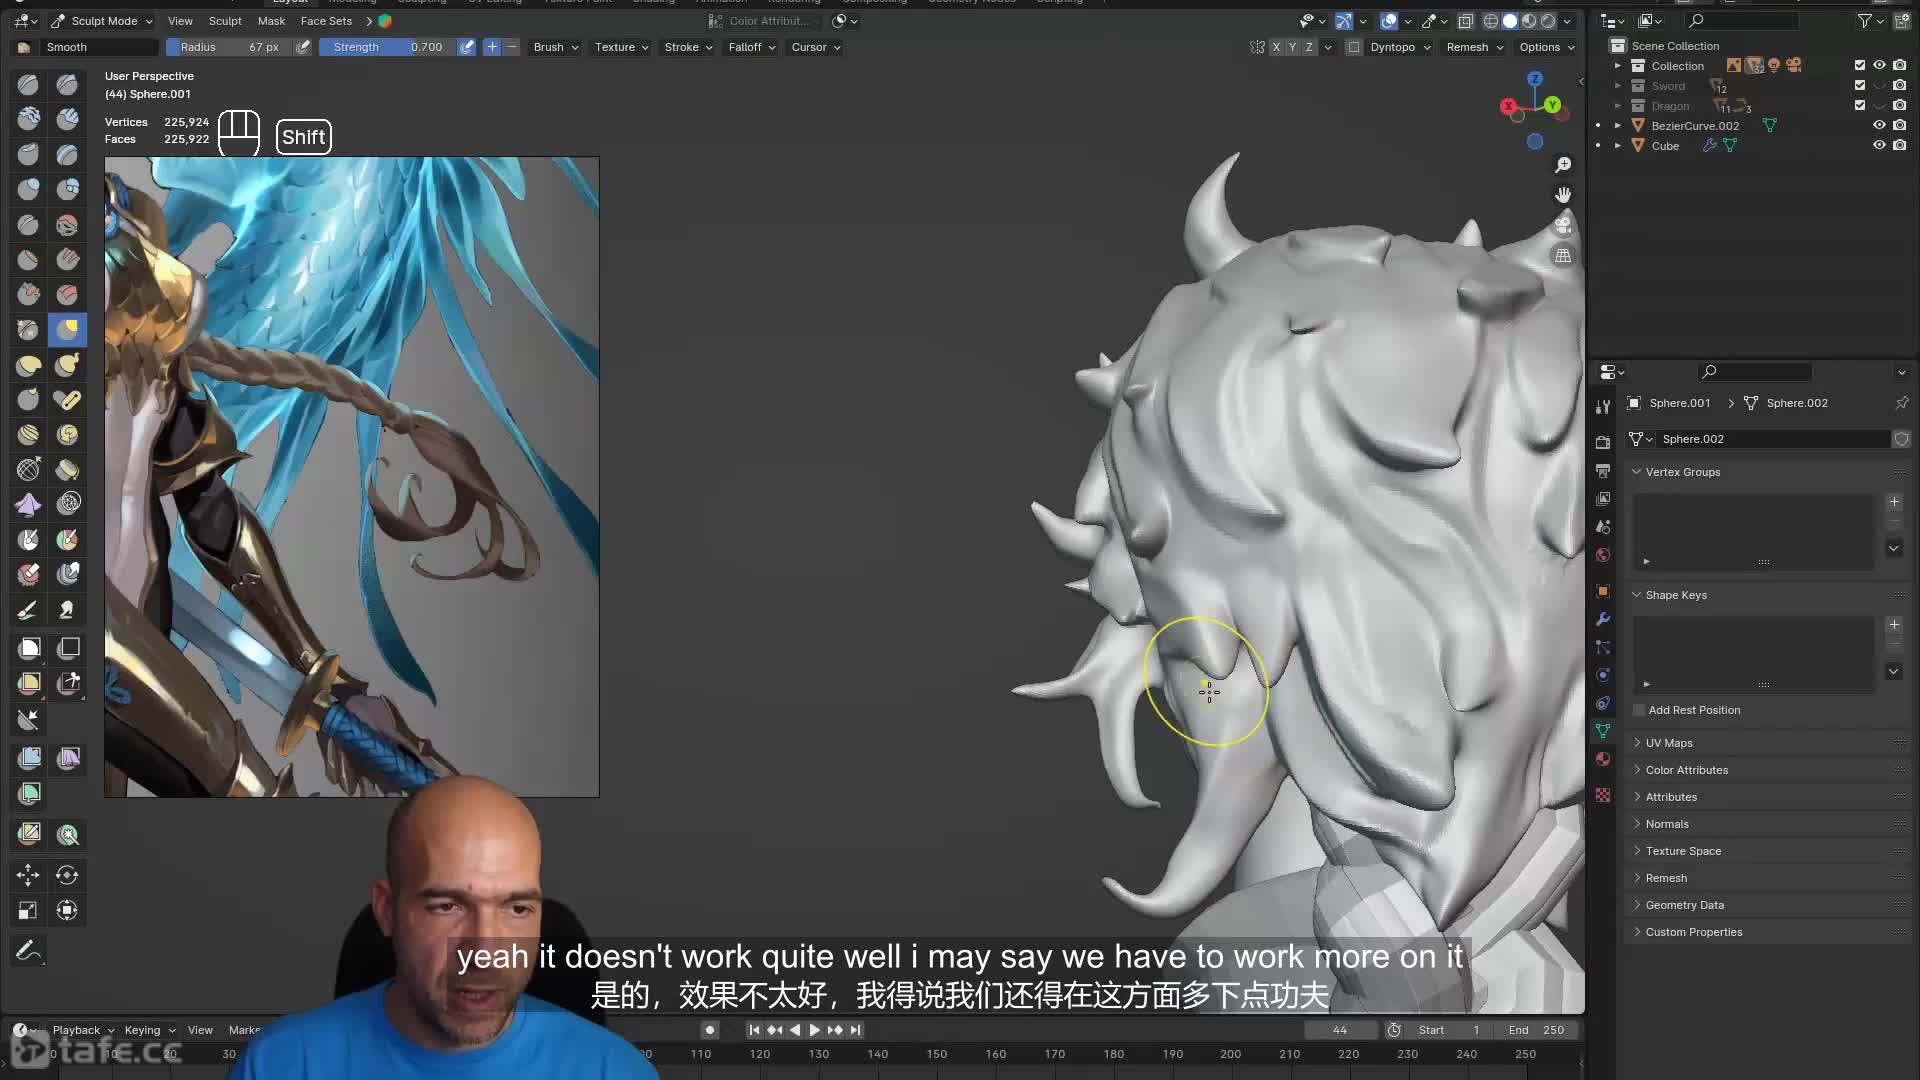Open the Material properties tab

[1603, 759]
